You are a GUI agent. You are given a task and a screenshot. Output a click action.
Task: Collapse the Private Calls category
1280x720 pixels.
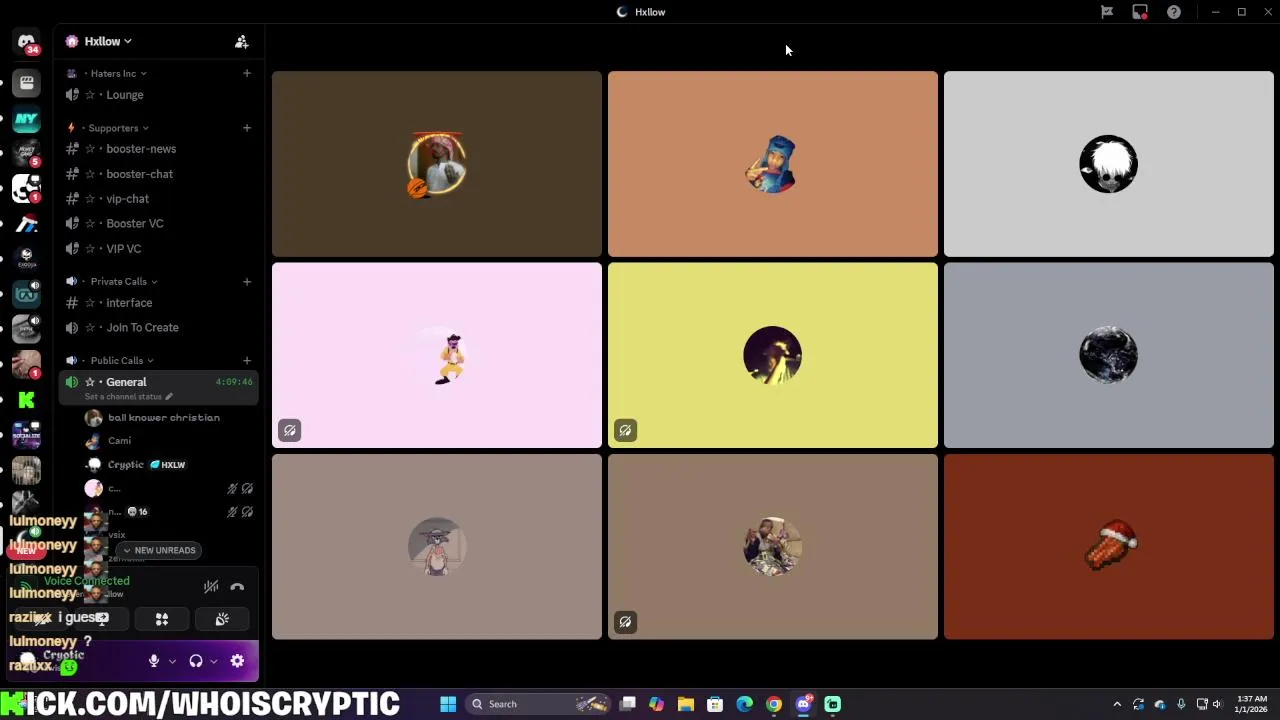123,281
